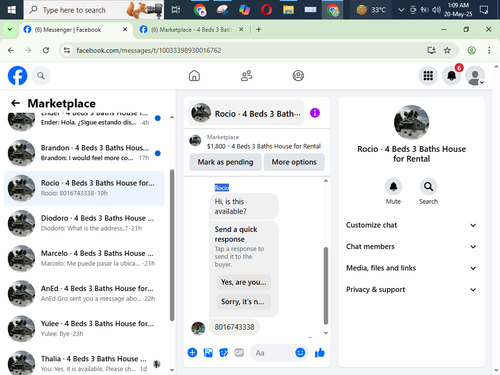Viewport: 500px width, 375px height.
Task: Open Marcelo's conversation
Action: [x=84, y=258]
